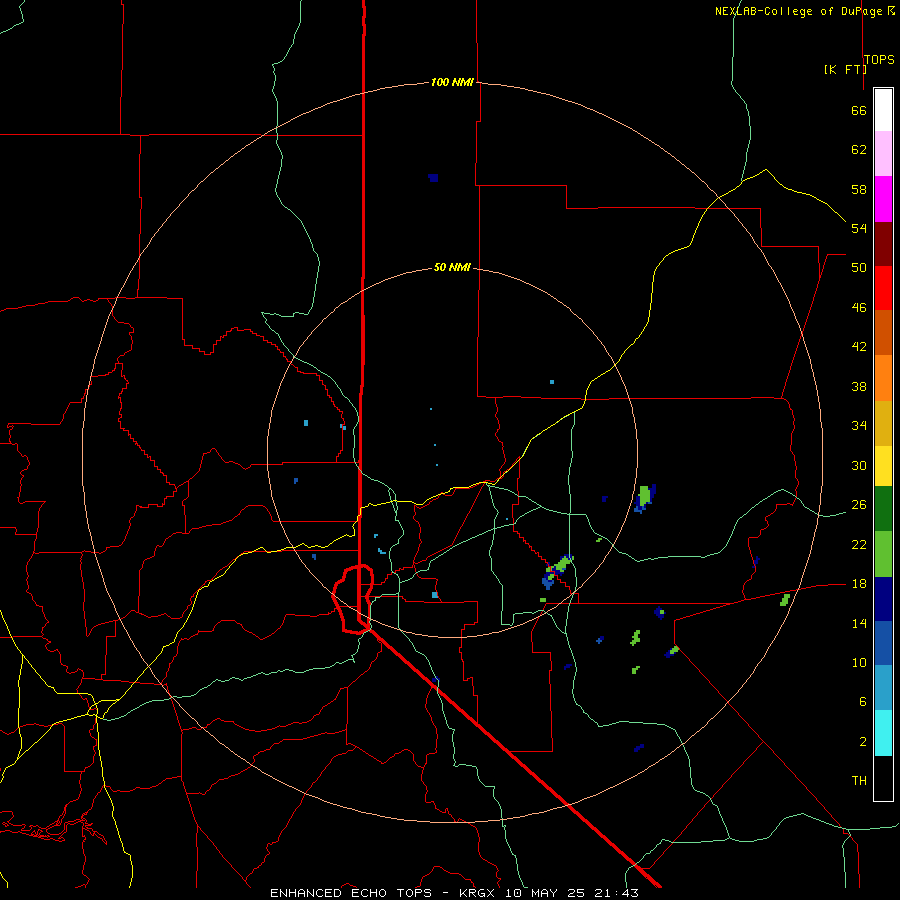Click the legend value 6
This screenshot has height=900, width=900.
pyautogui.click(x=862, y=702)
